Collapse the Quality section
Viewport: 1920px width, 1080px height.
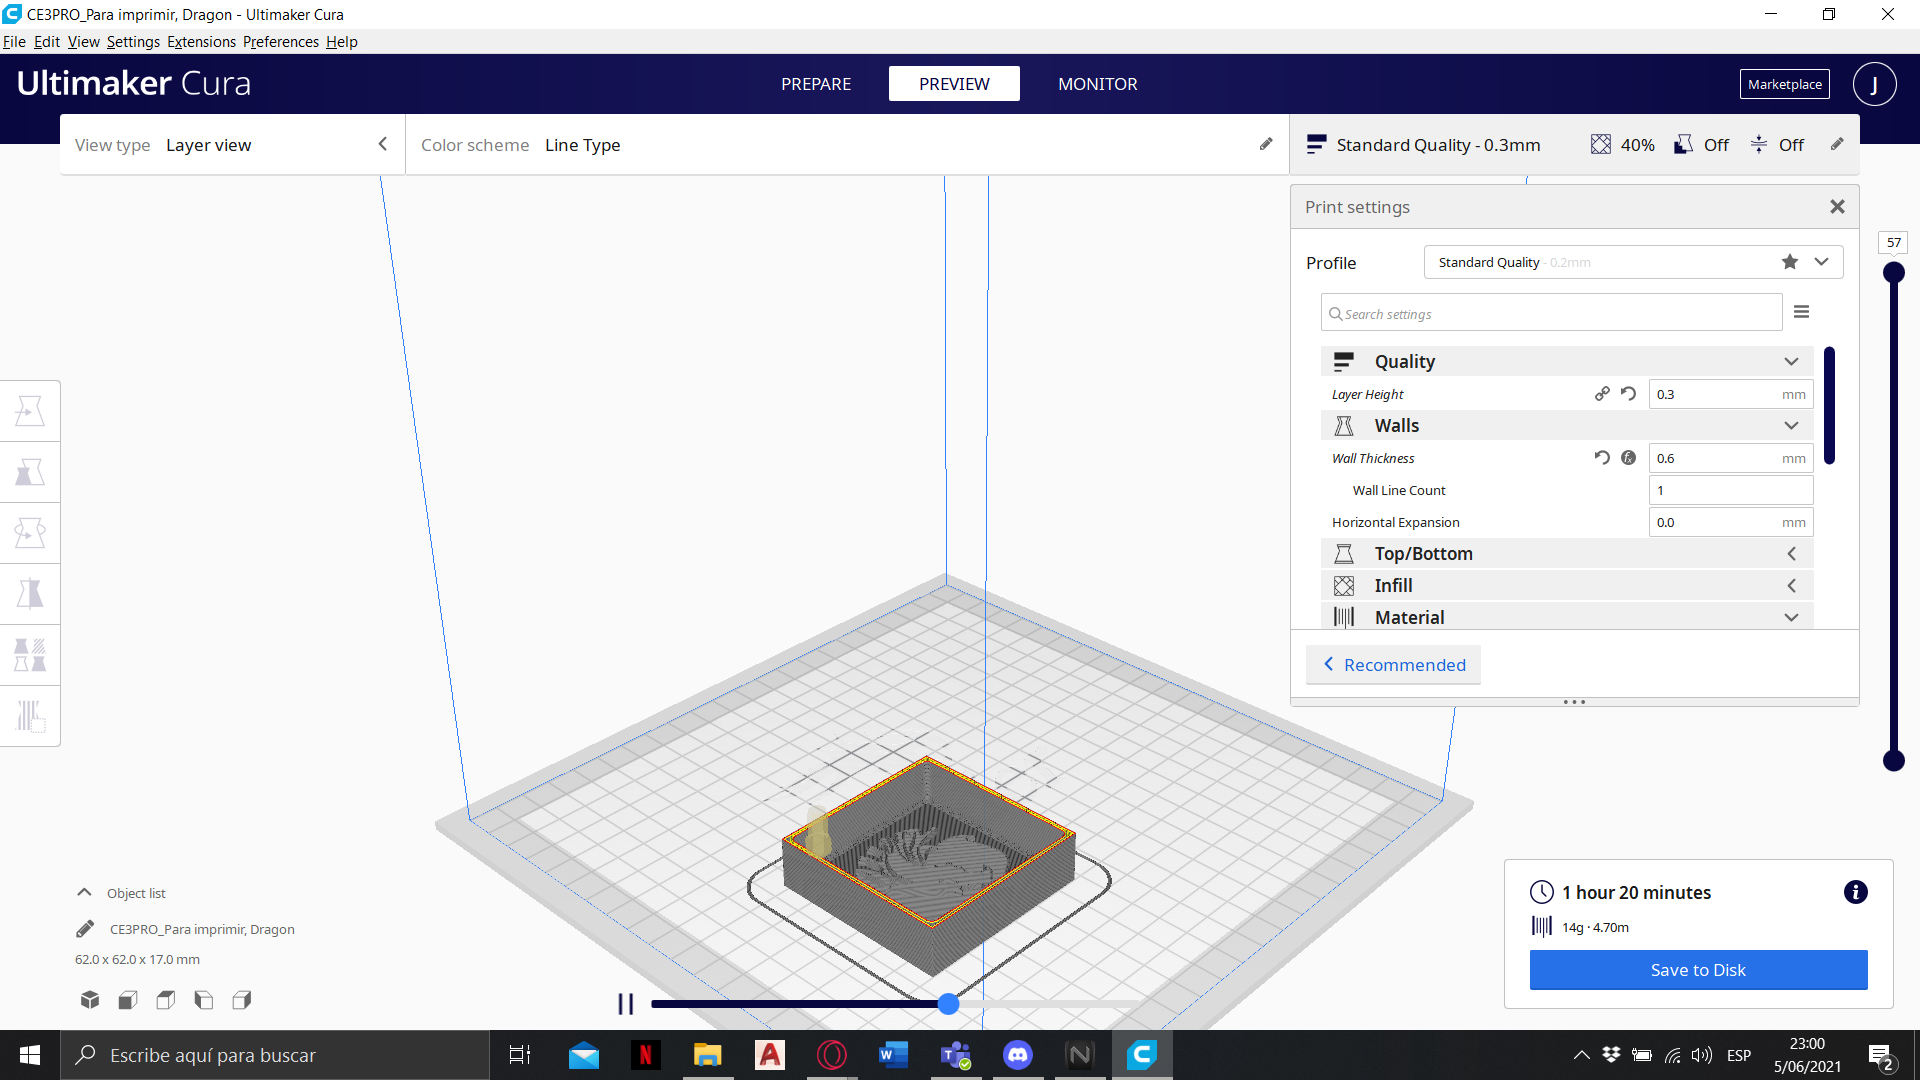(1567, 361)
